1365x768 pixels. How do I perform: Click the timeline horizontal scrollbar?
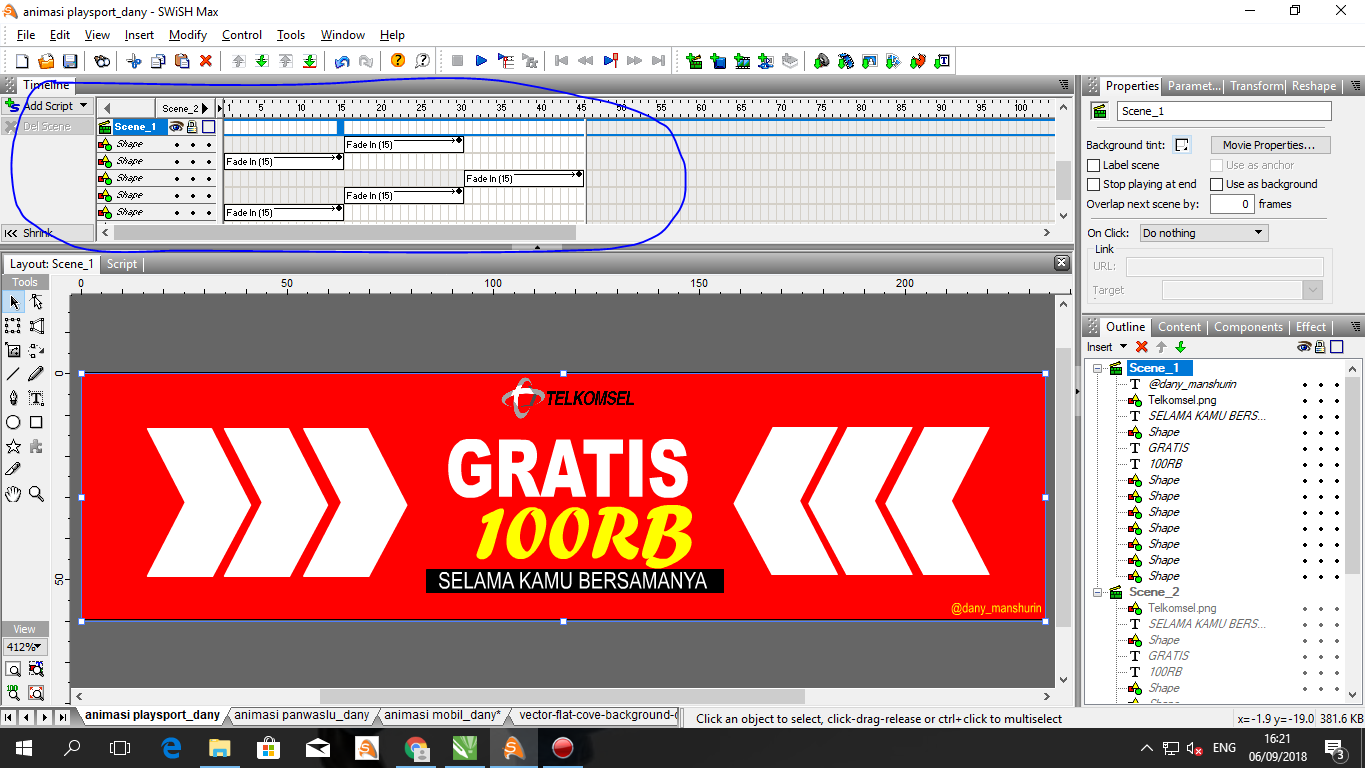[x=345, y=233]
